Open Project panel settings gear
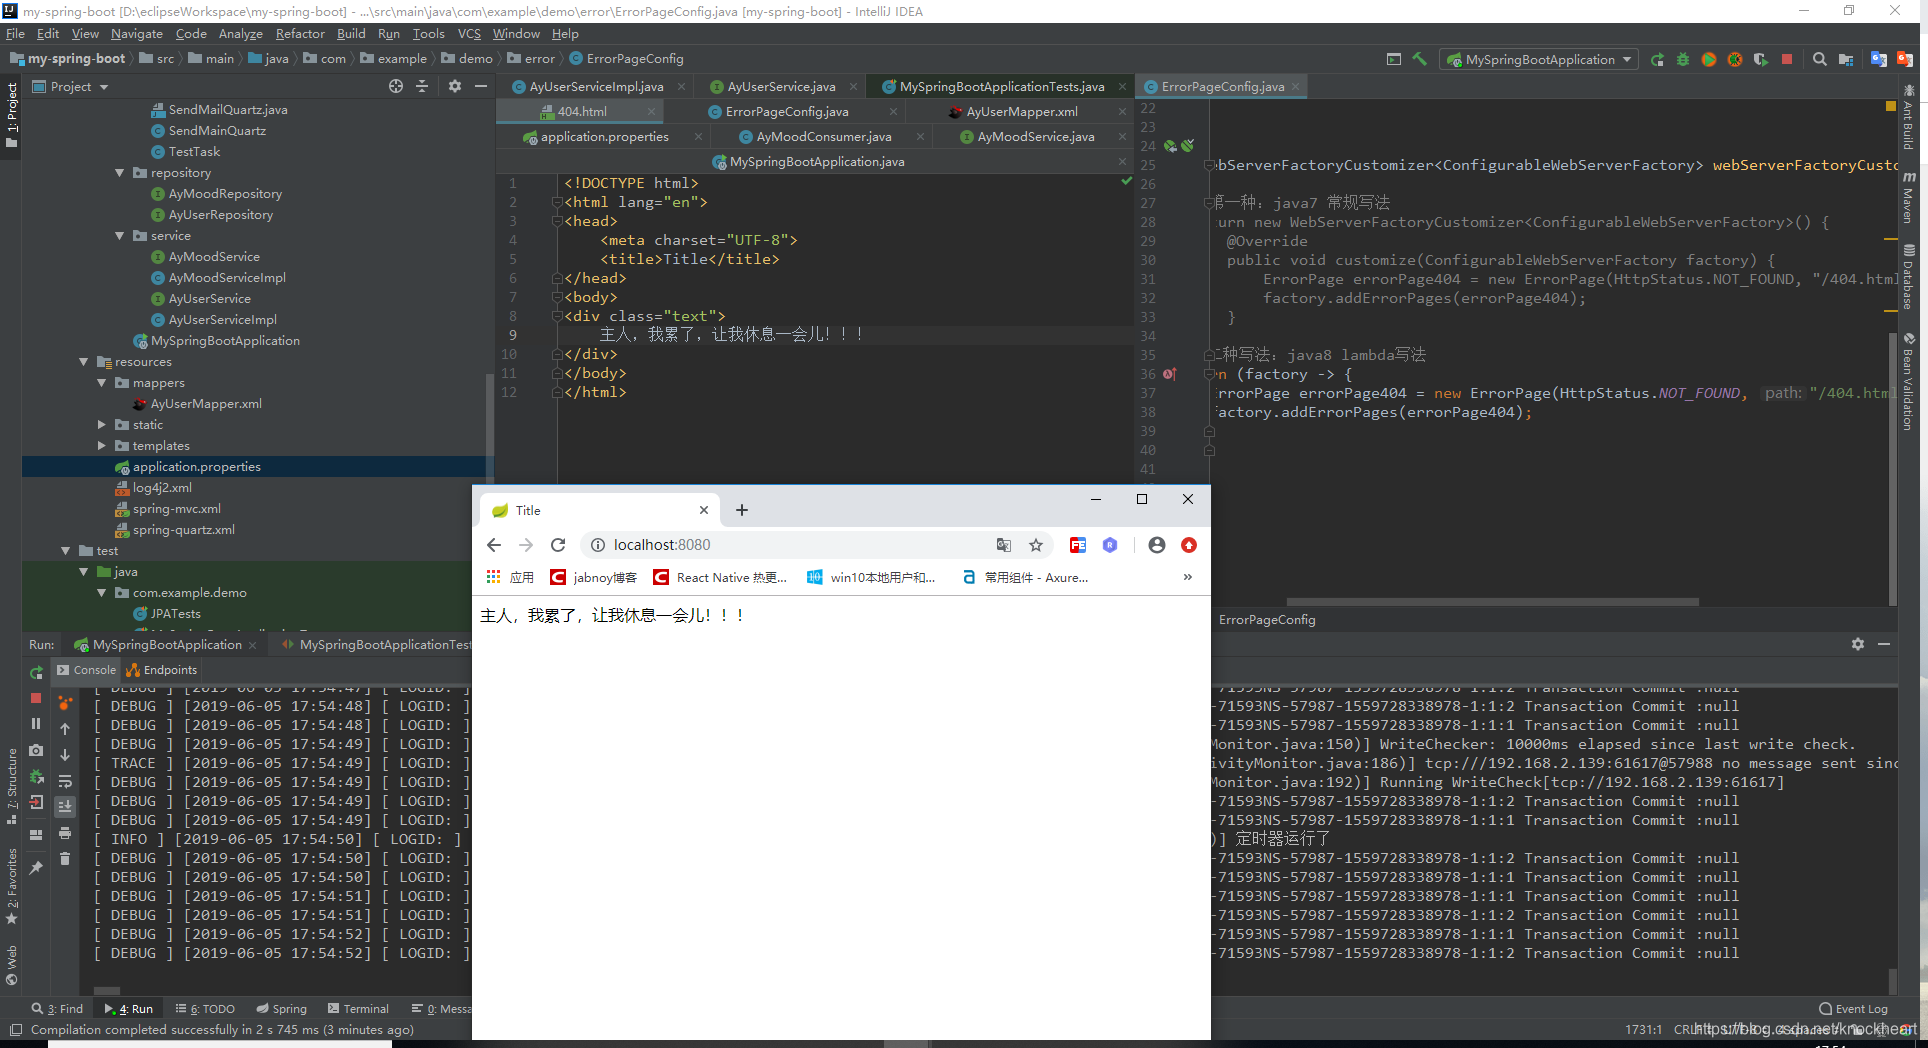 455,86
